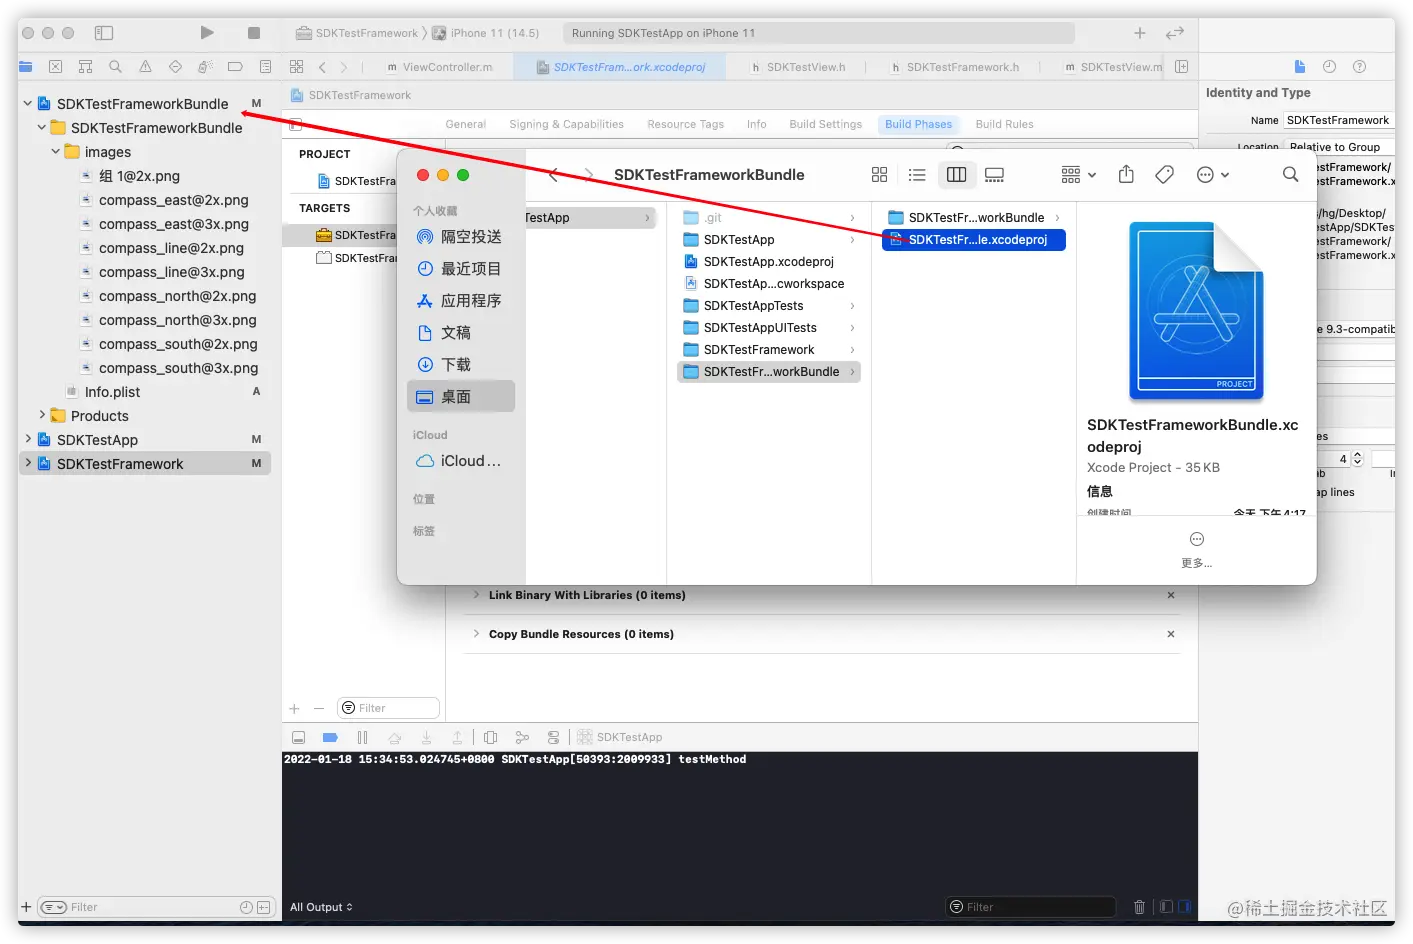The height and width of the screenshot is (944, 1413).
Task: Click 更多 in the Finder preview pane
Action: [x=1196, y=550]
